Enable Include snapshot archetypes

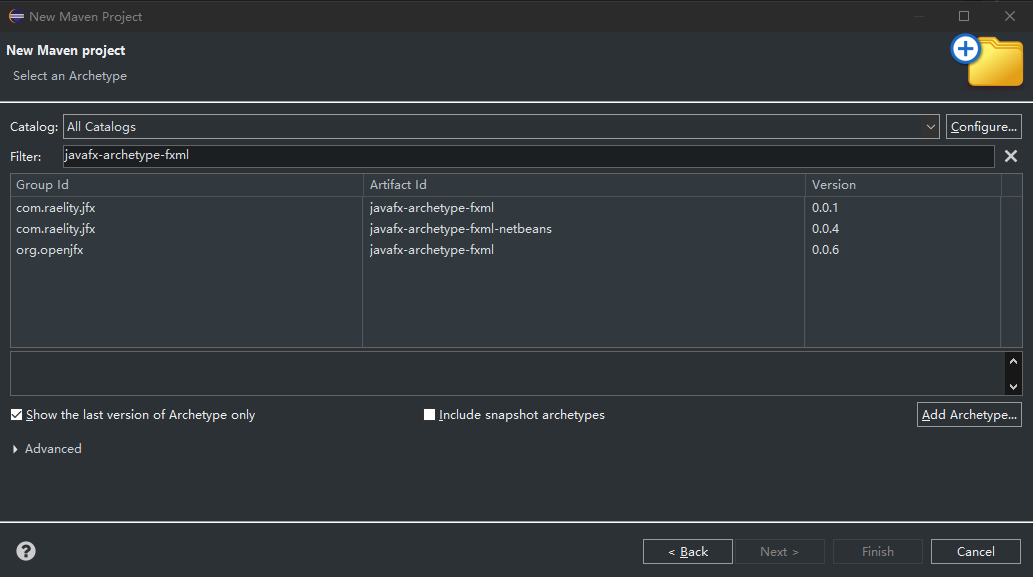pos(429,414)
